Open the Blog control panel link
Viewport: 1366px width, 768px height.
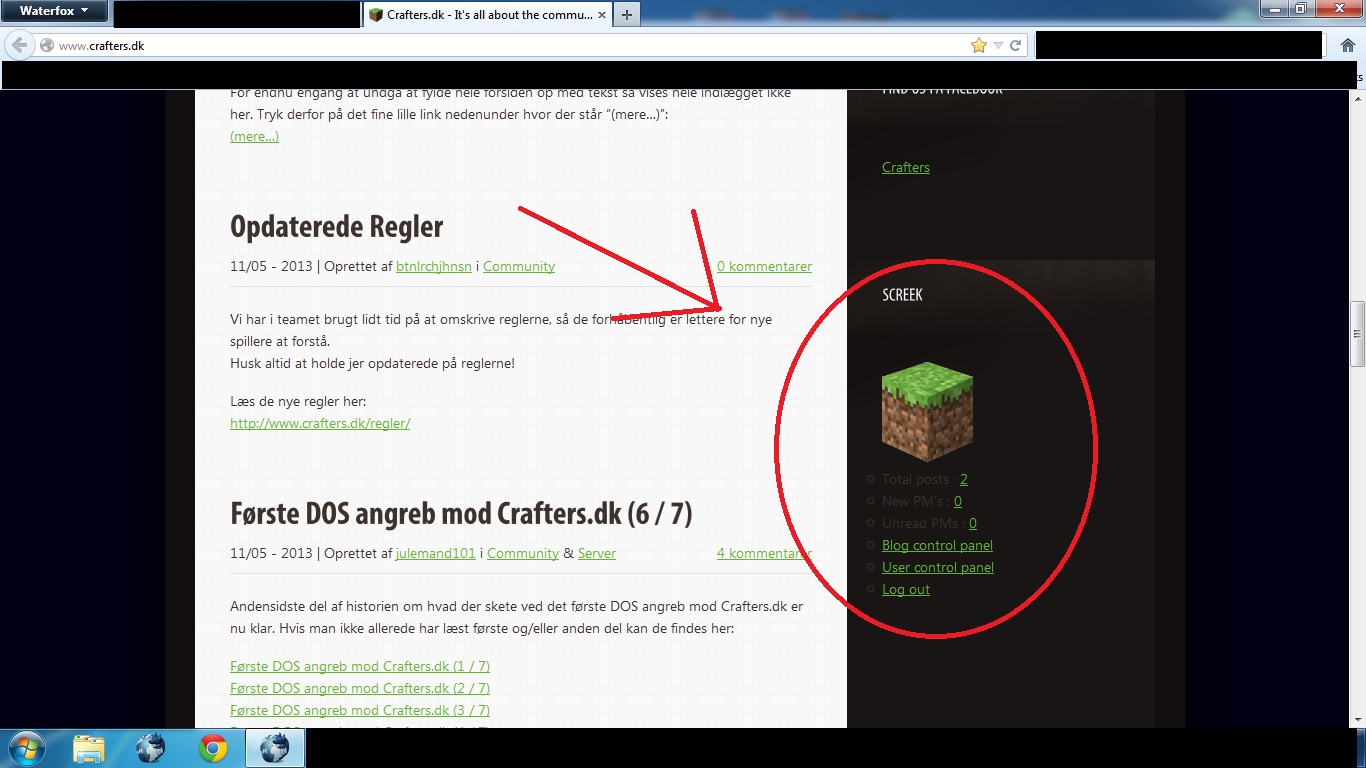(x=937, y=545)
